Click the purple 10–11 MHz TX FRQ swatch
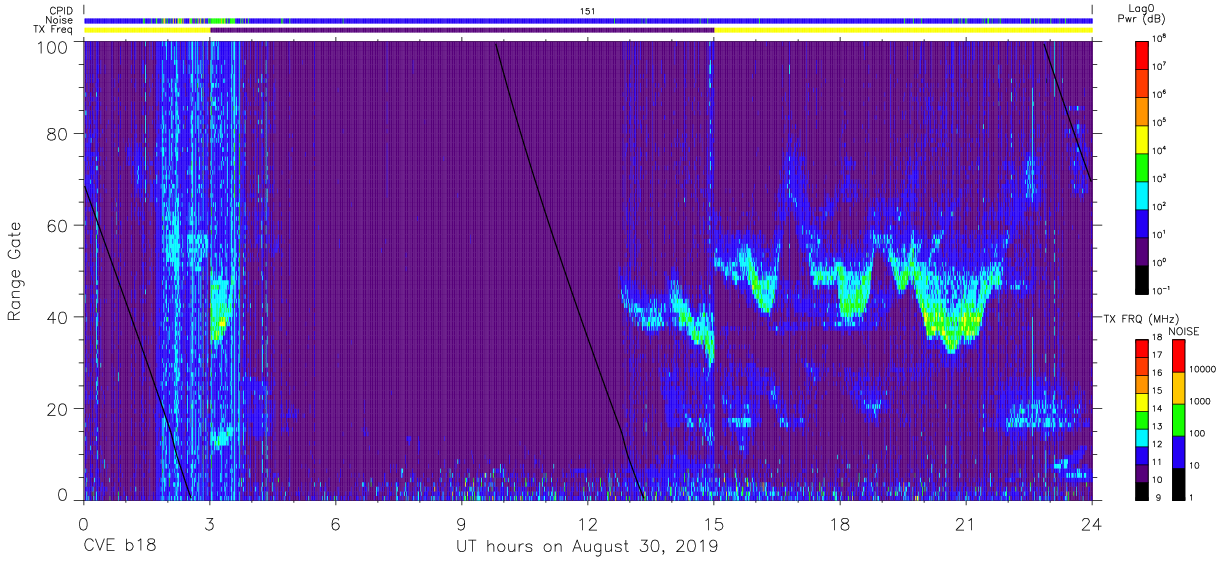The image size is (1228, 567). coord(1143,471)
